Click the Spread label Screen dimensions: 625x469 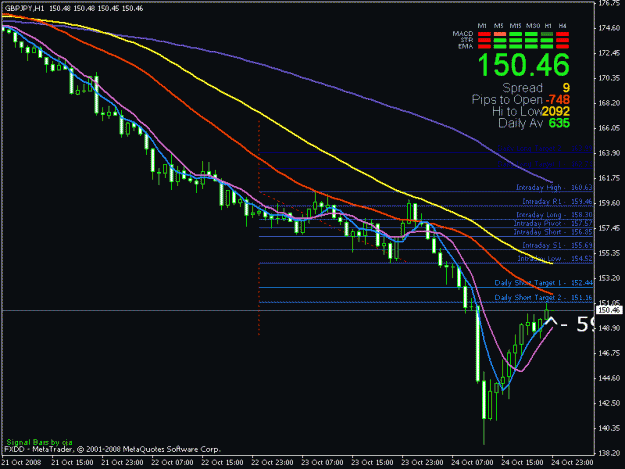(x=522, y=88)
